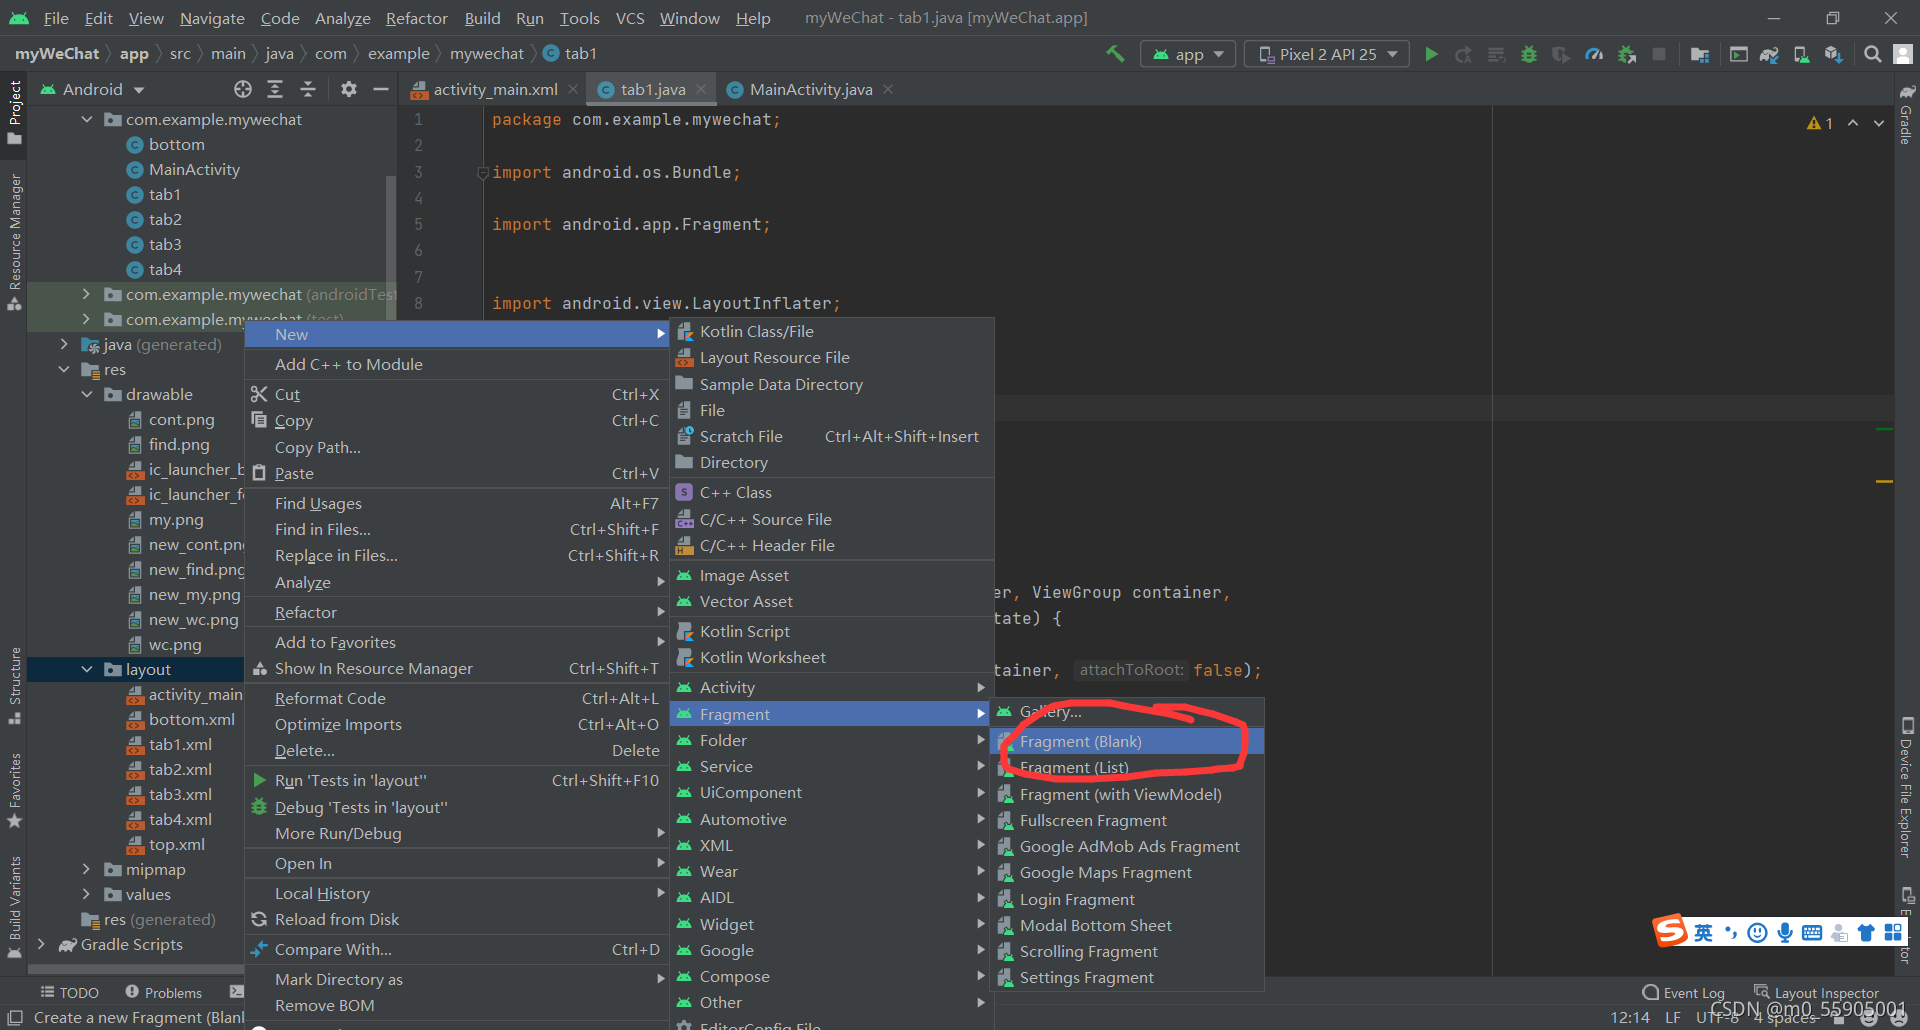
Task: Open the Android Profiler gauge icon
Action: pyautogui.click(x=1594, y=54)
